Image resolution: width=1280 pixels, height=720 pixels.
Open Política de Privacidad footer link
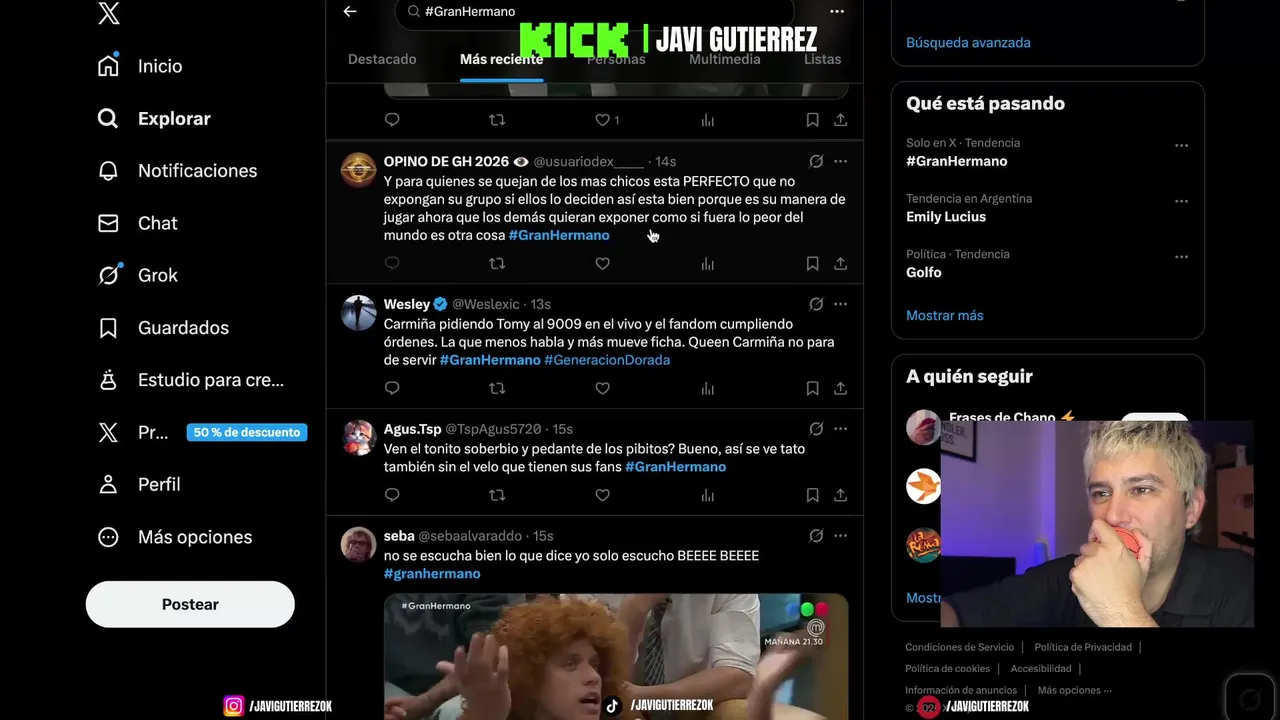1083,647
